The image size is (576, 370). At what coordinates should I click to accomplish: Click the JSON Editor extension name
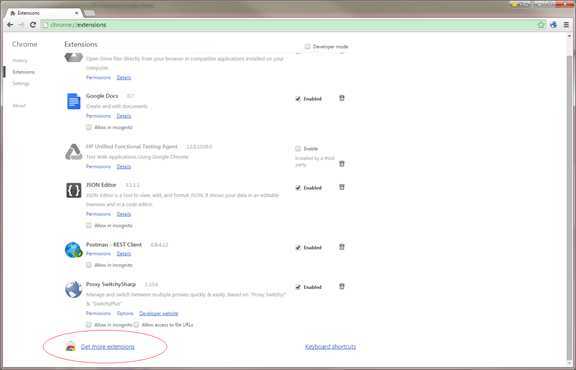(x=101, y=185)
